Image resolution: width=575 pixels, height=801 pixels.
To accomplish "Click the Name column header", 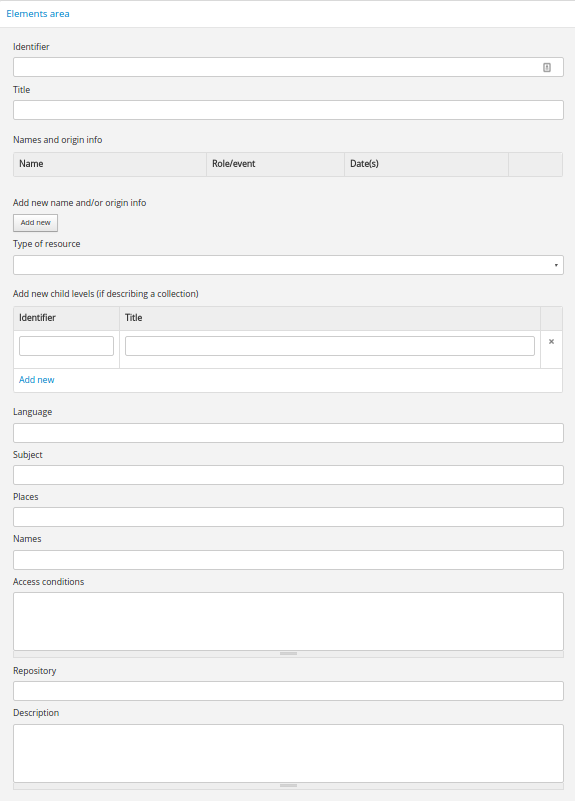I will (31, 164).
